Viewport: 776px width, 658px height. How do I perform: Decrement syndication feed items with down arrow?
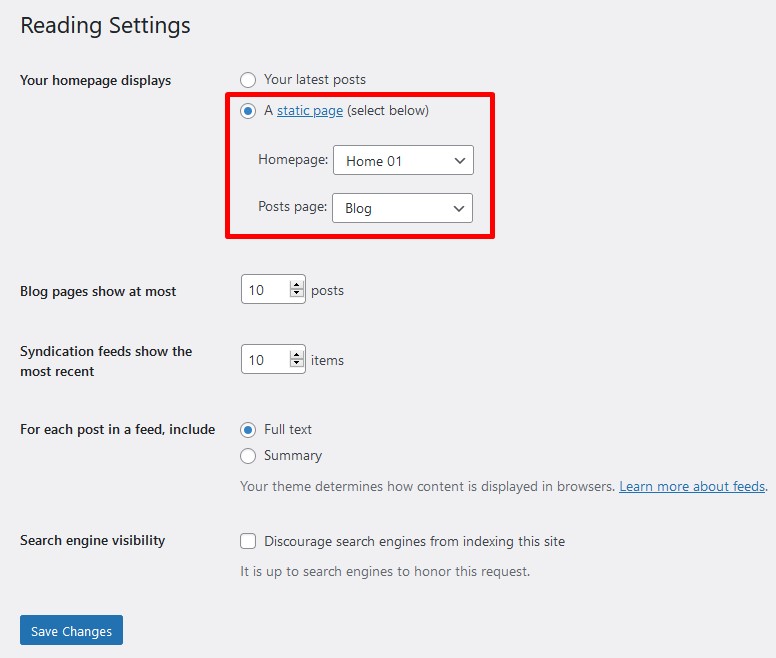pos(296,365)
